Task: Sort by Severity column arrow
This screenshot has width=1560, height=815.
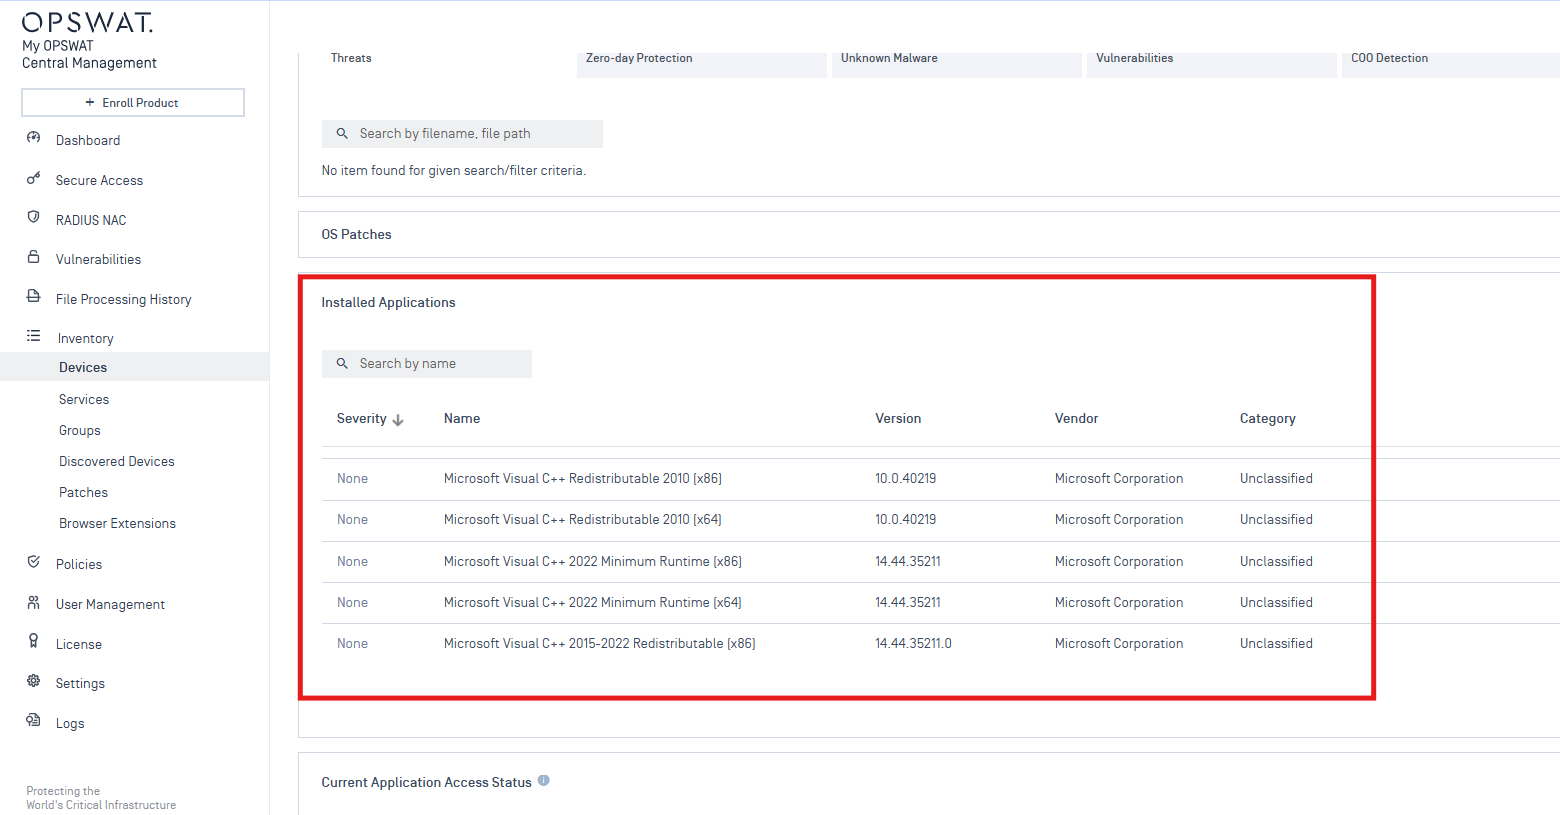Action: point(398,420)
